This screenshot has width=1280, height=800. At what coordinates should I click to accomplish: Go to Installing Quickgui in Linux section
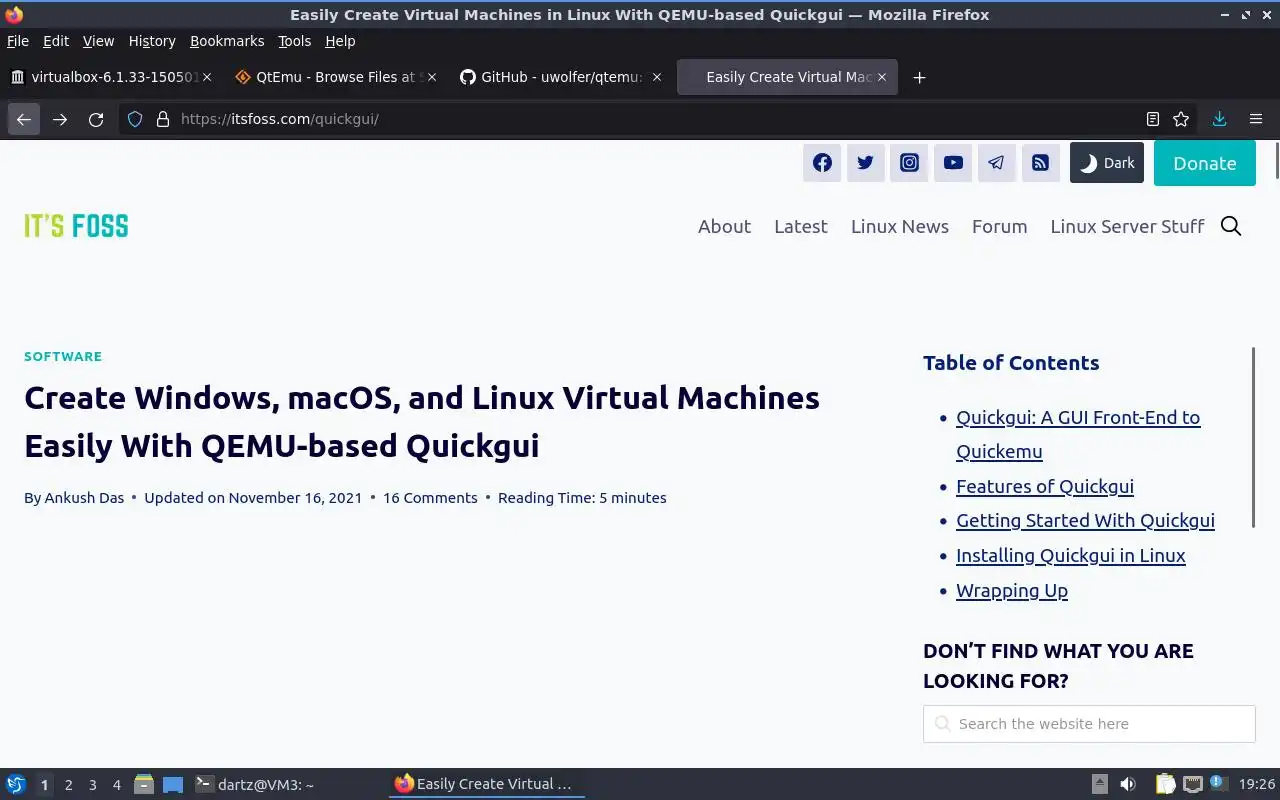(1071, 555)
